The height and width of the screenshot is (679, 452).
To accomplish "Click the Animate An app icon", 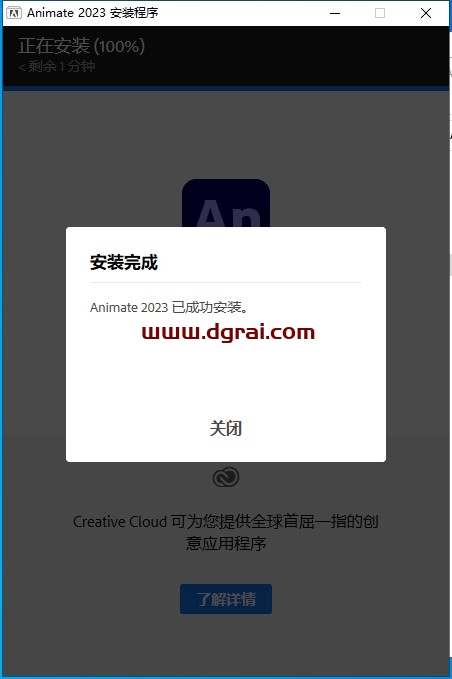I will click(226, 203).
